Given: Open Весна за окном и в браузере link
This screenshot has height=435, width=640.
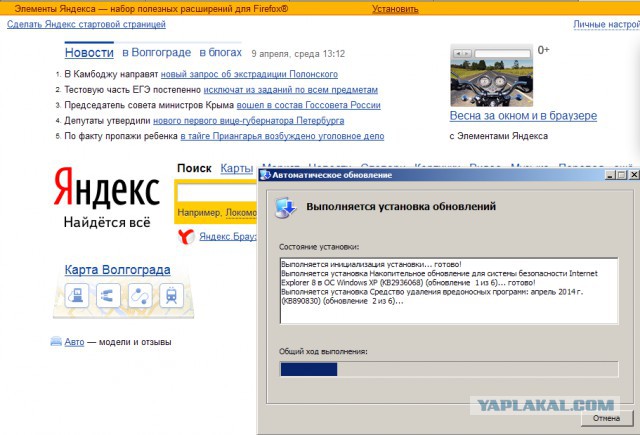Looking at the screenshot, I should [x=523, y=116].
